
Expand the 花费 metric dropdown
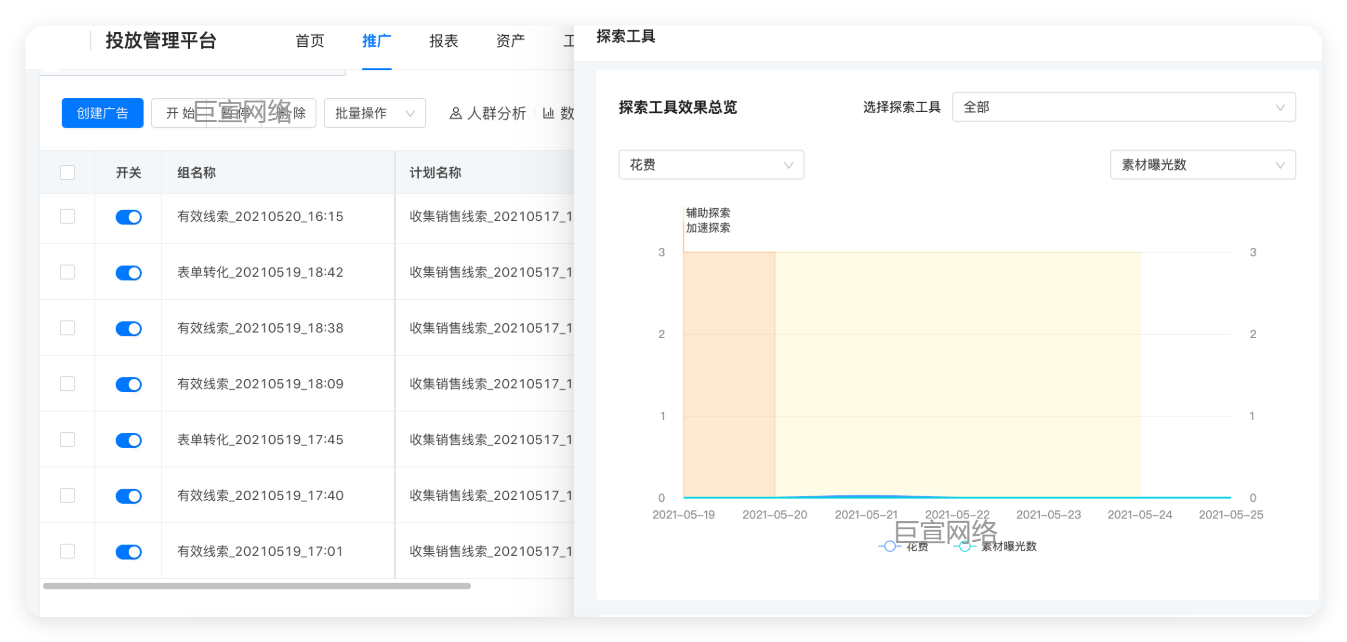(711, 164)
